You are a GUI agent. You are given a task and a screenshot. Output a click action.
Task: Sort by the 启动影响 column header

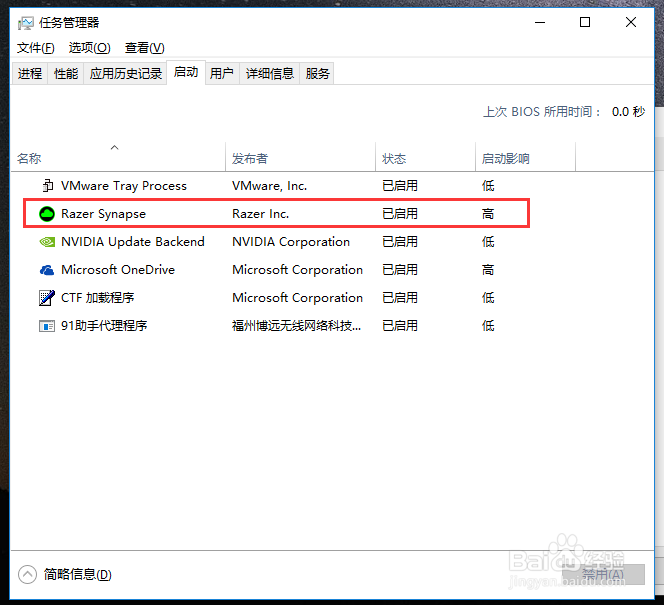(525, 158)
